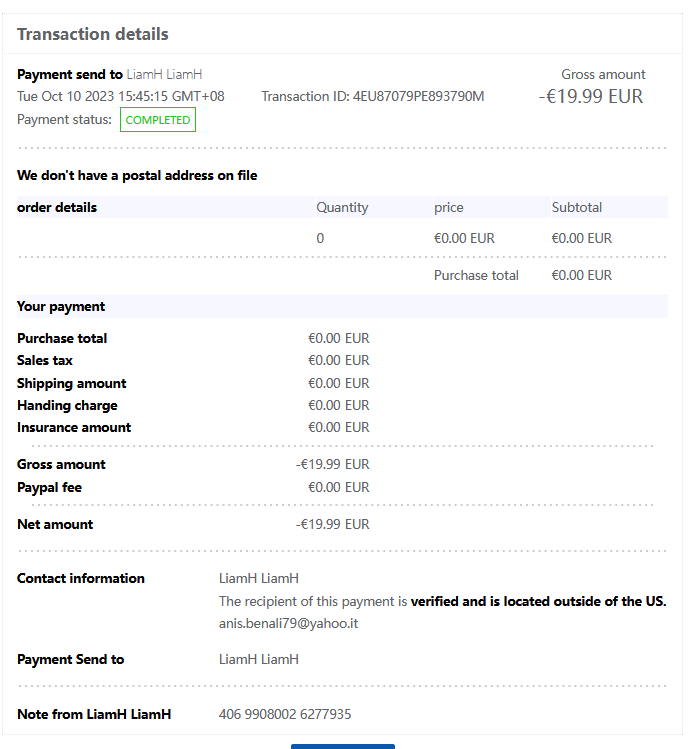The image size is (694, 749).
Task: Click the large -€19.99 EUR gross amount
Action: click(591, 96)
